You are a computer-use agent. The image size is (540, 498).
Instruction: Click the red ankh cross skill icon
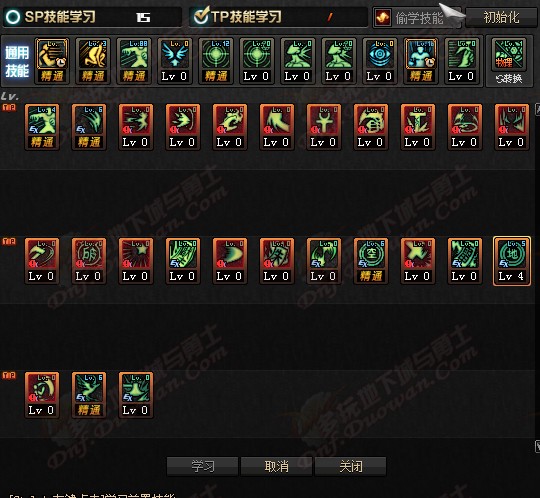324,127
